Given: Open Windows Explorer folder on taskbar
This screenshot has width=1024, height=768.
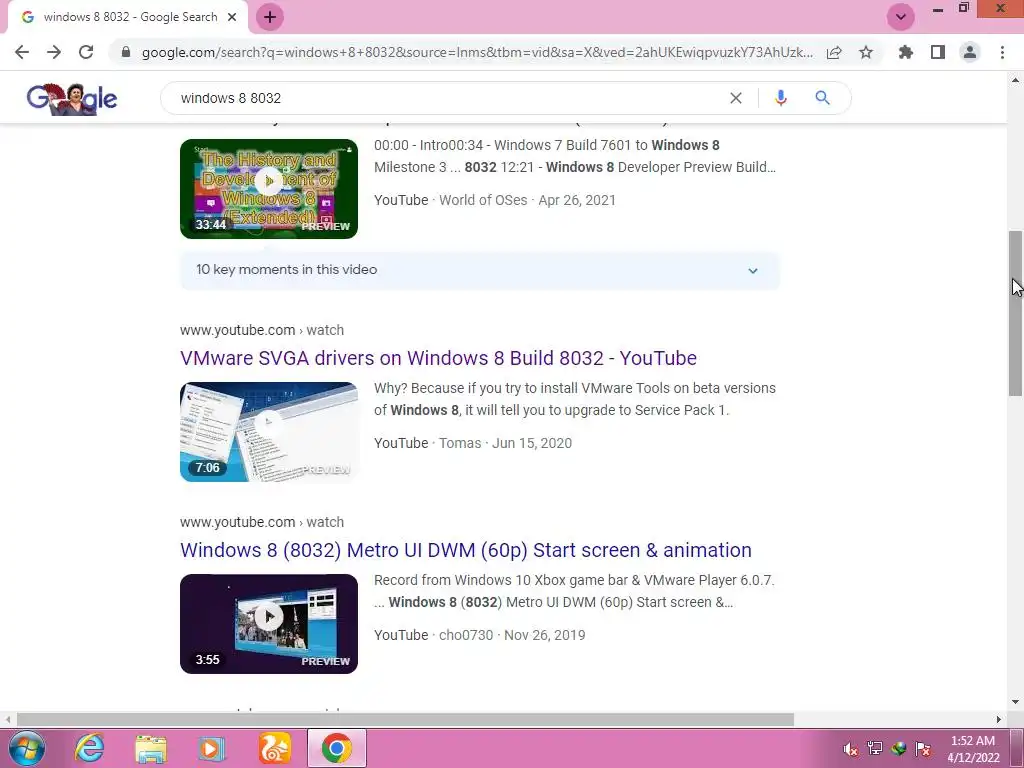Looking at the screenshot, I should tap(151, 749).
